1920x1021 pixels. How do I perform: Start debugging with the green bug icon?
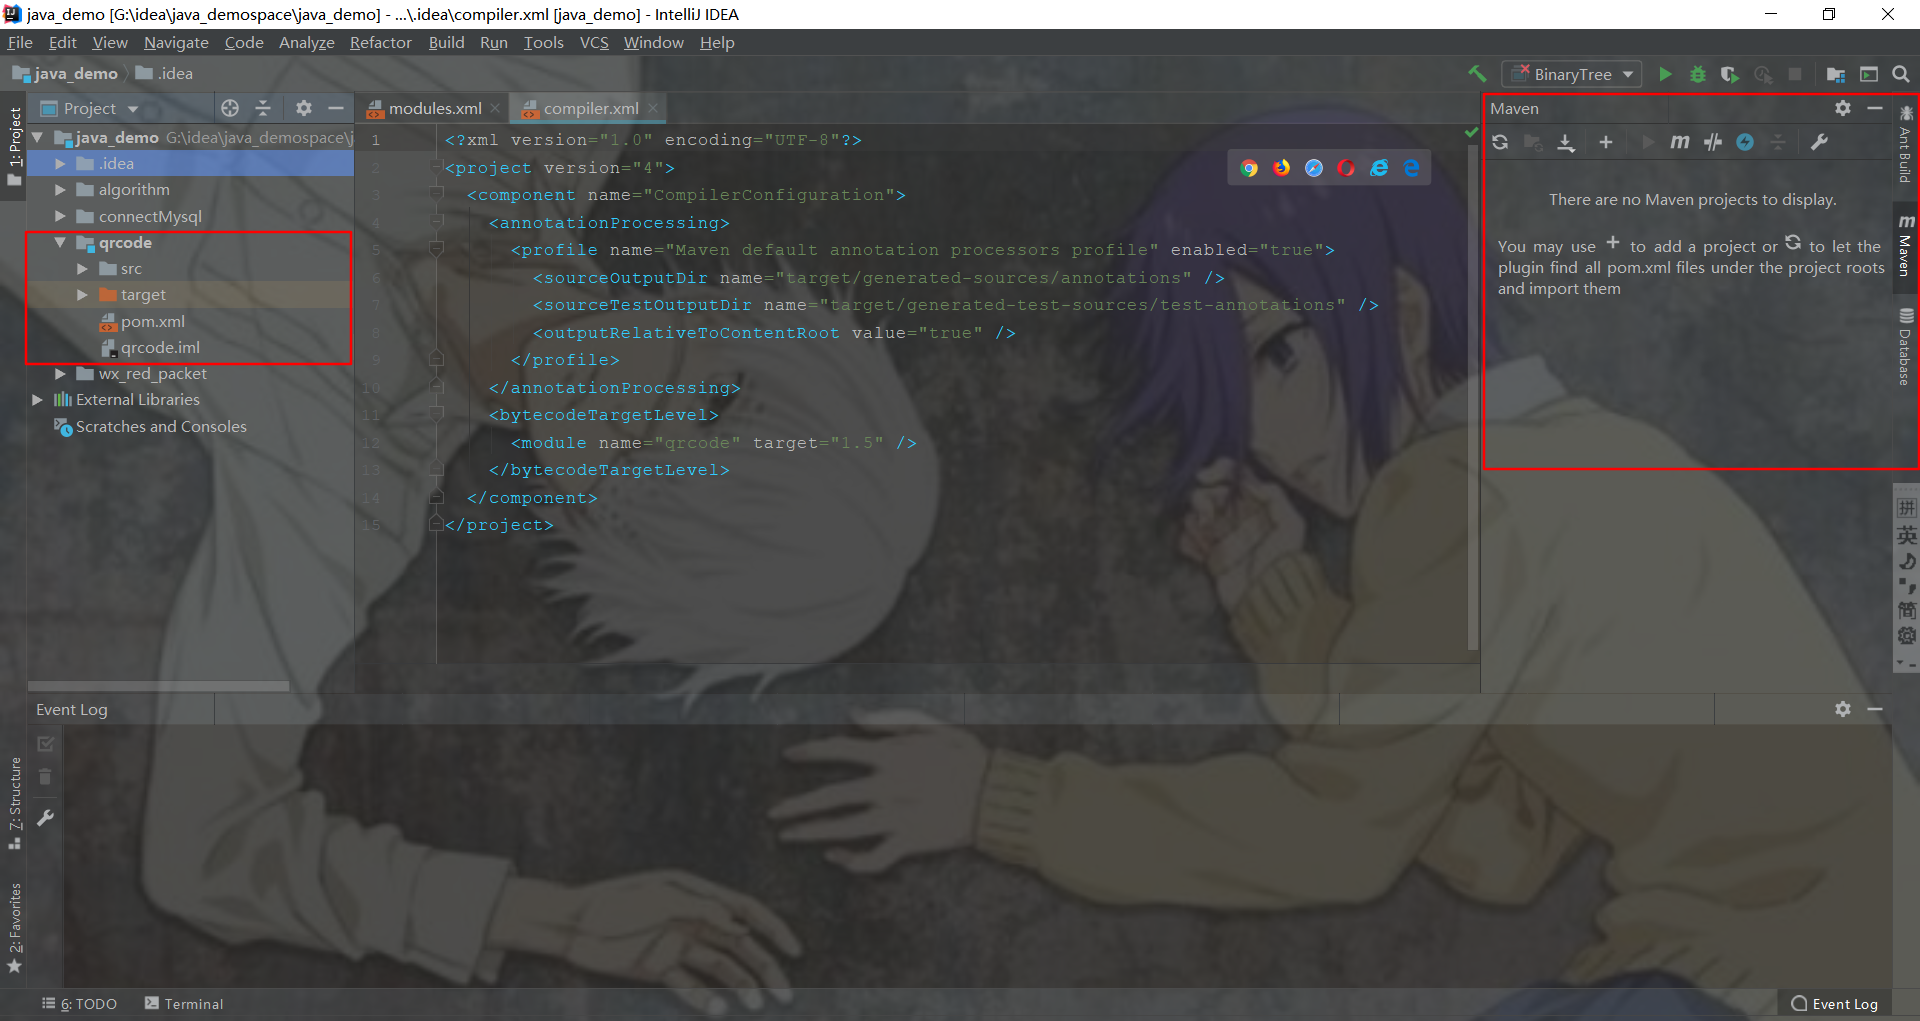coord(1697,74)
